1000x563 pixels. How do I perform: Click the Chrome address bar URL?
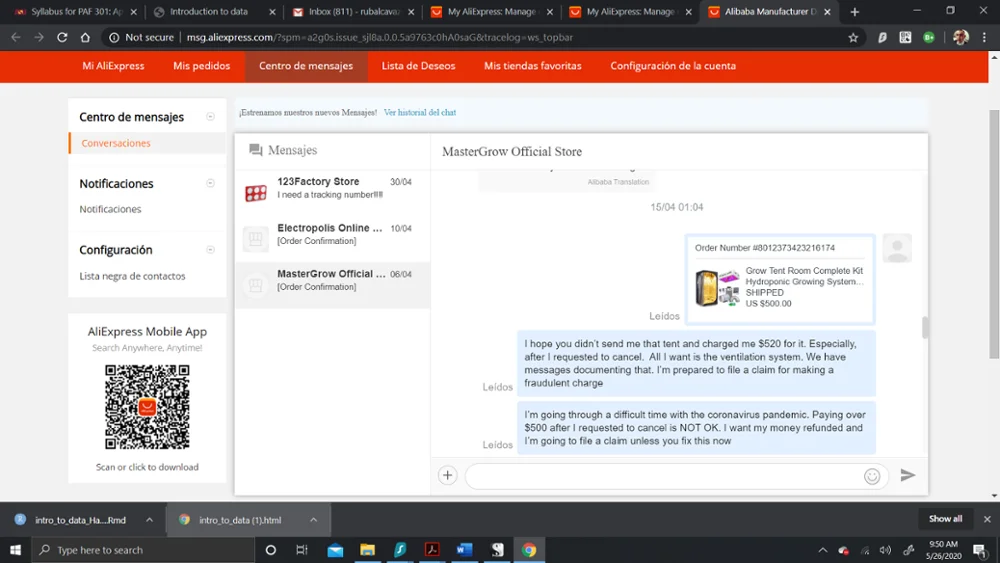(379, 38)
